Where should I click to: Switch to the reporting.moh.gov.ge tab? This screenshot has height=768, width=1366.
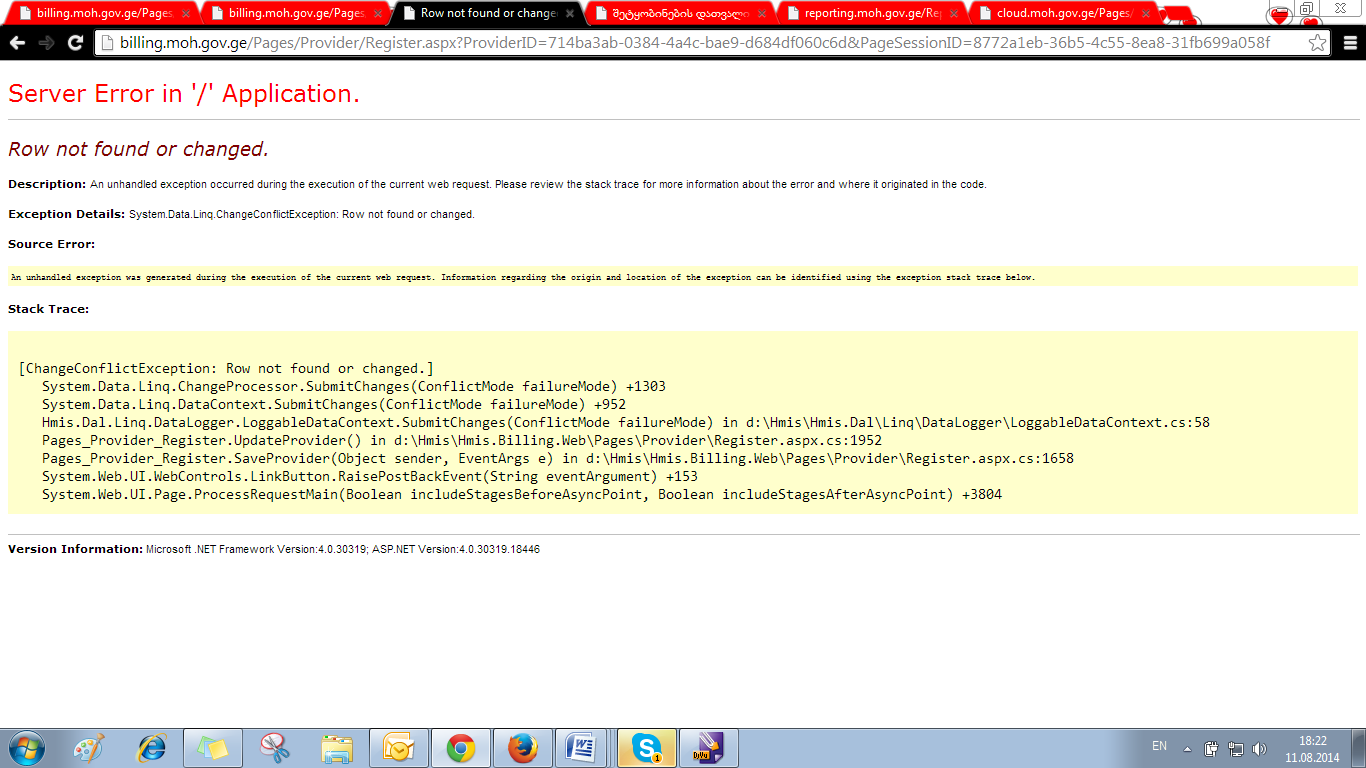868,13
